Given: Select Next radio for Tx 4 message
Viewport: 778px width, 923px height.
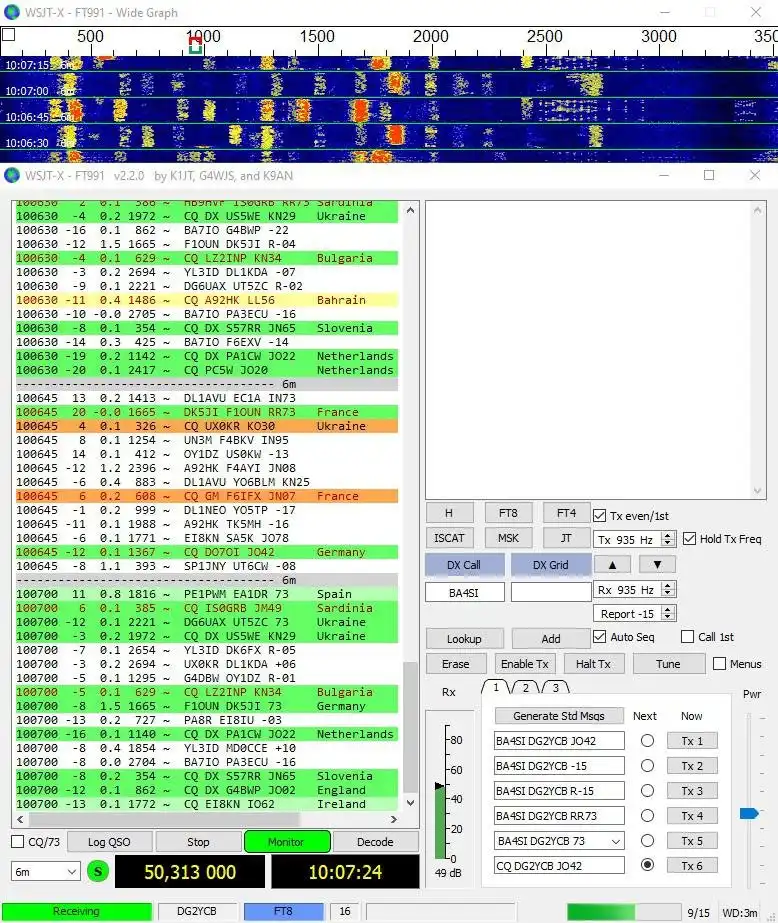Looking at the screenshot, I should point(647,816).
